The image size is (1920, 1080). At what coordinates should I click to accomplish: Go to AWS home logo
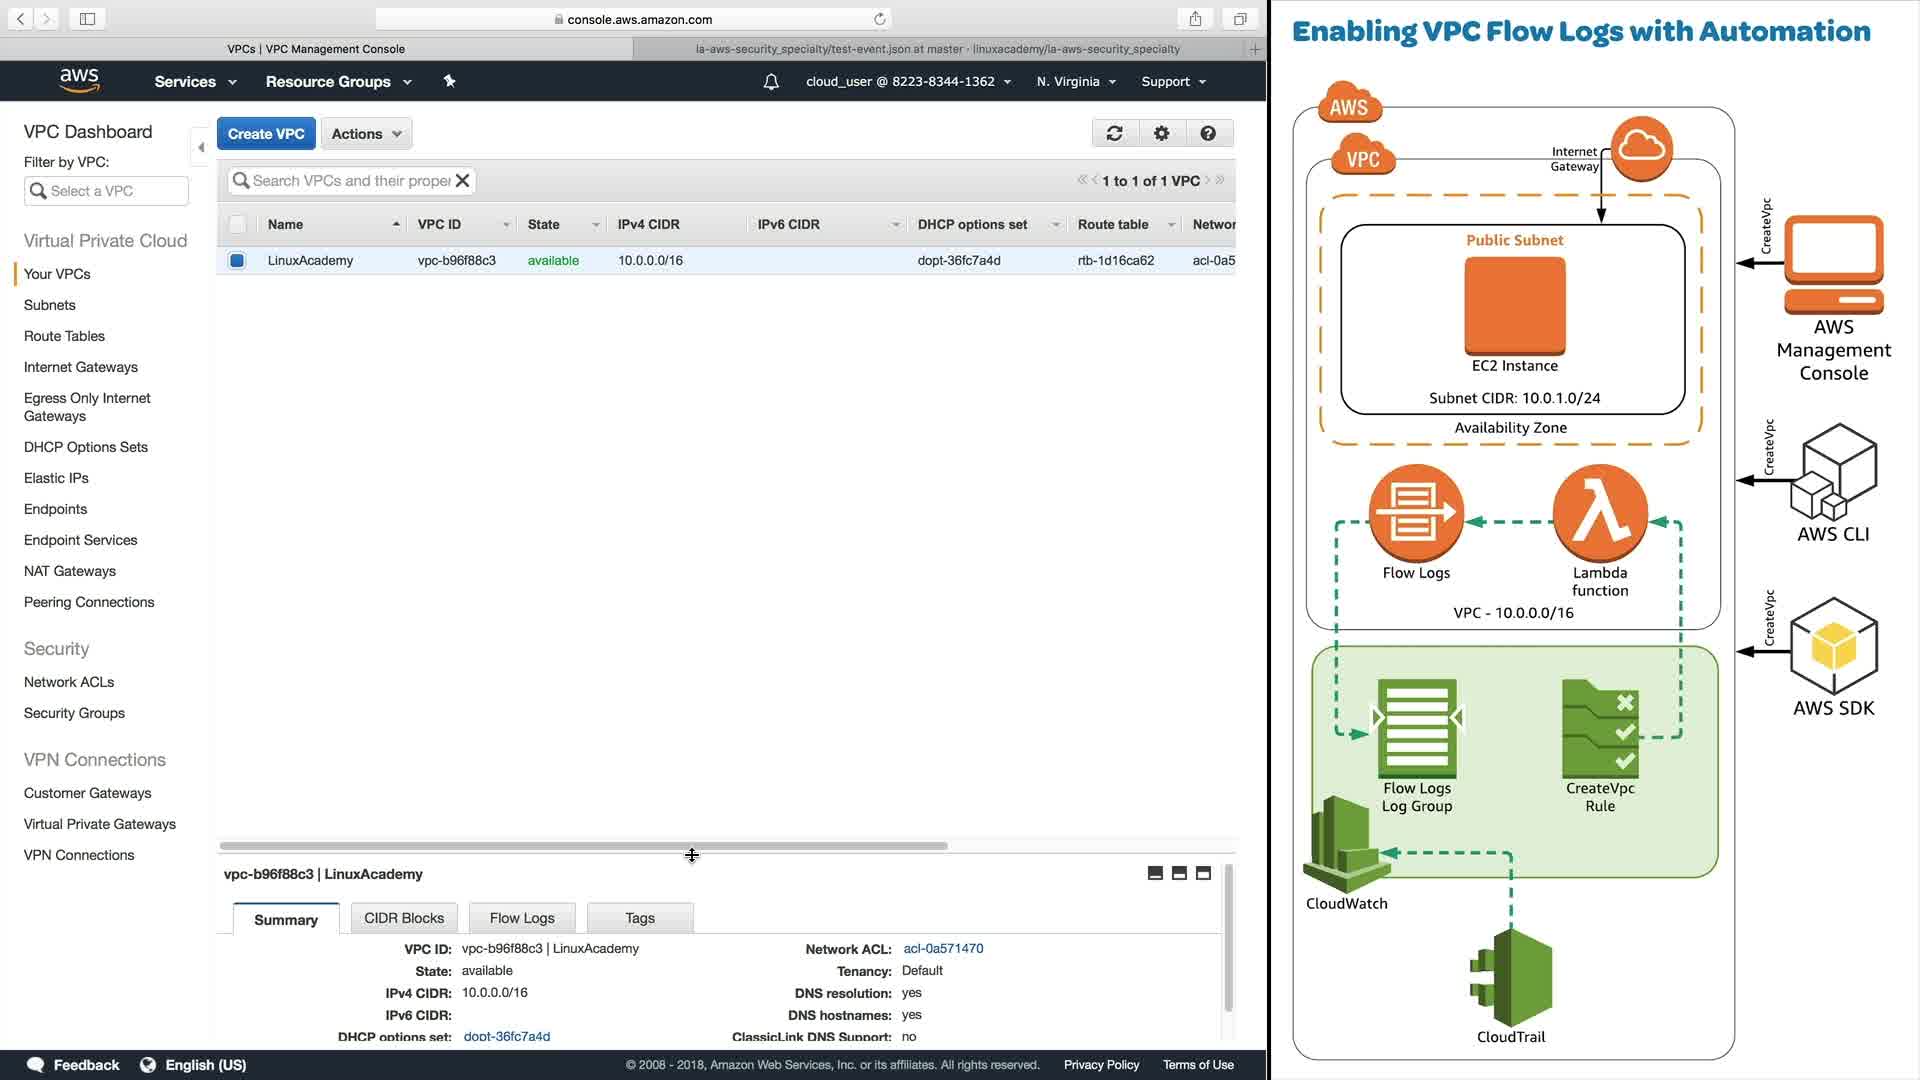click(x=79, y=80)
